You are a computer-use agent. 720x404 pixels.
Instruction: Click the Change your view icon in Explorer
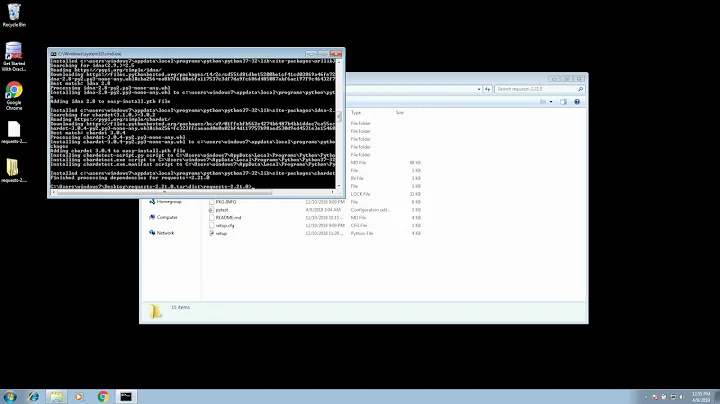[x=543, y=102]
